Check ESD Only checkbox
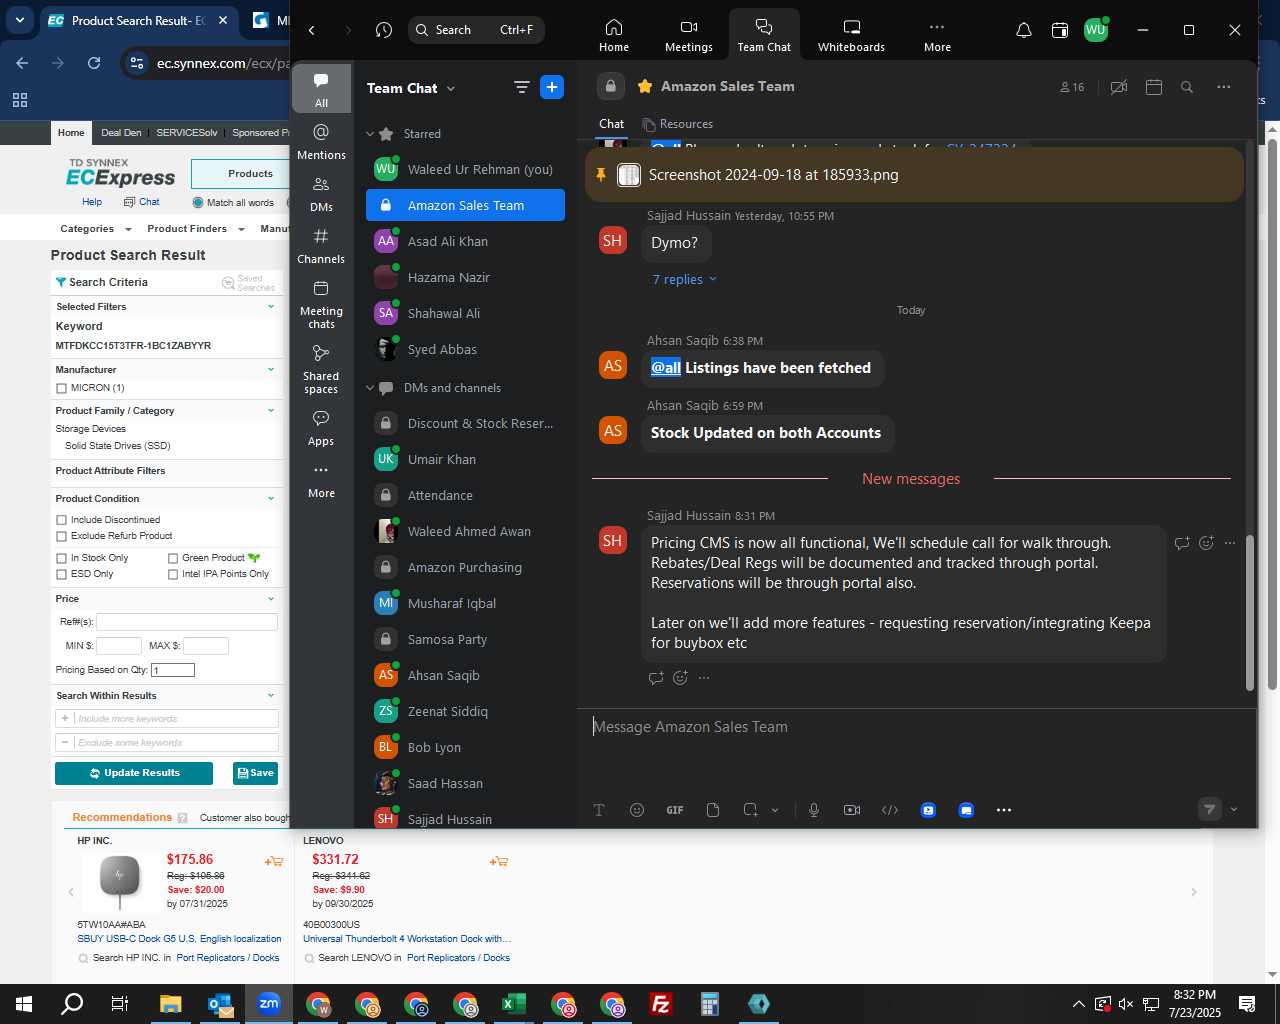This screenshot has width=1280, height=1024. 62,574
